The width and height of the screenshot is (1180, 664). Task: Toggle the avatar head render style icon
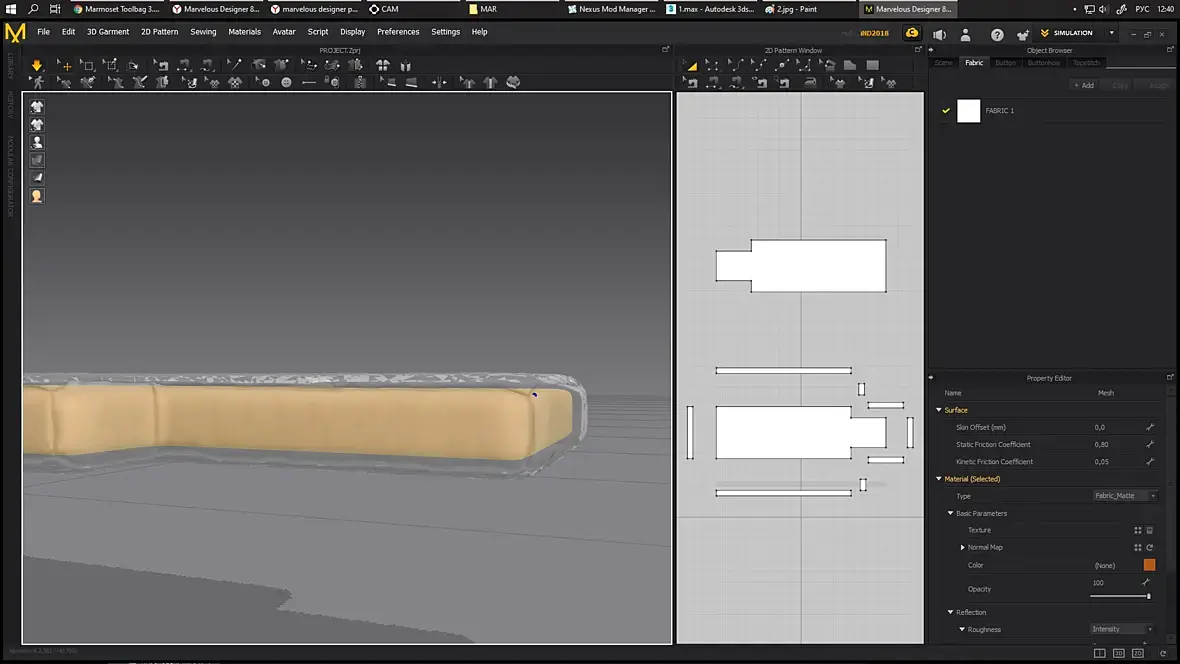pos(37,196)
